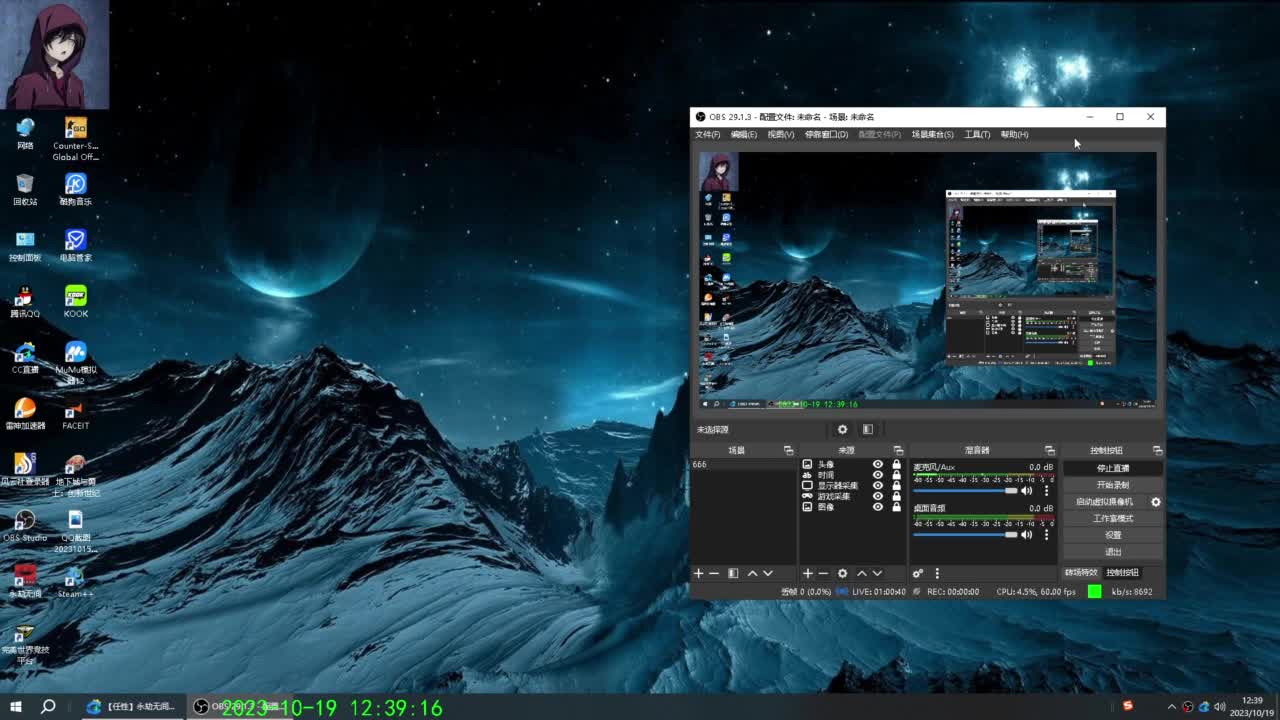The width and height of the screenshot is (1280, 720).
Task: Undock the 控制按钮 panel via float icon
Action: coord(1158,451)
